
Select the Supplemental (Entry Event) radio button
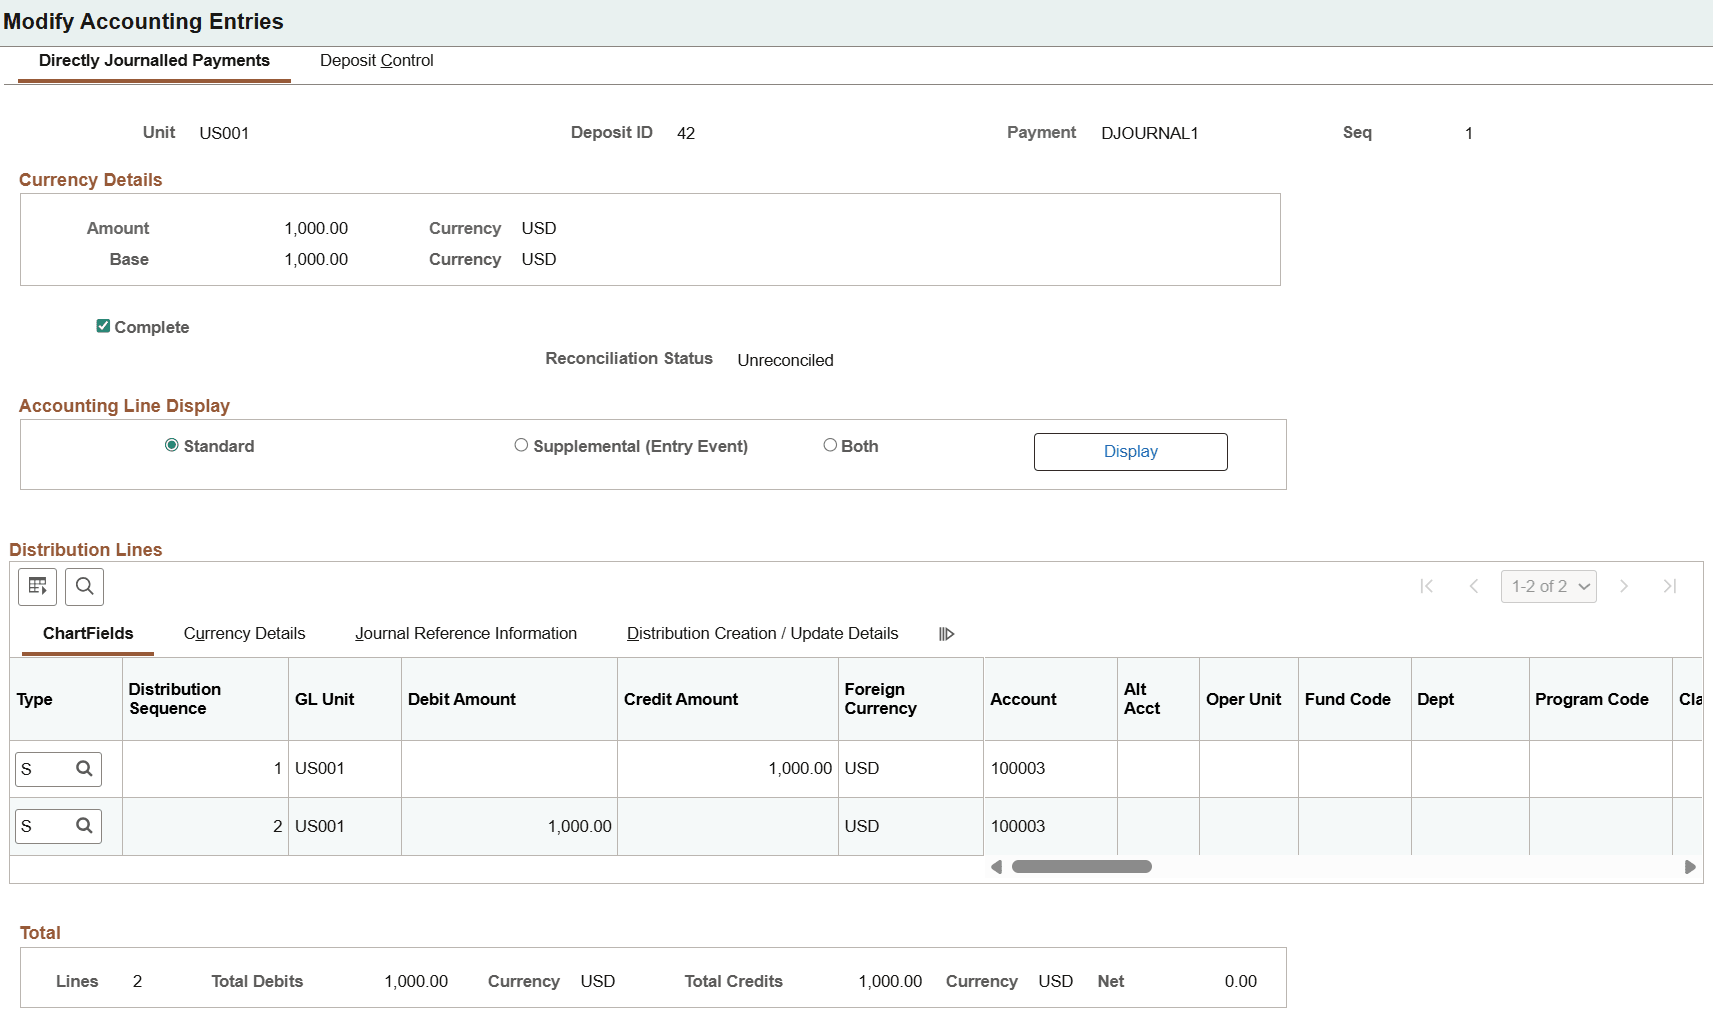pos(521,445)
